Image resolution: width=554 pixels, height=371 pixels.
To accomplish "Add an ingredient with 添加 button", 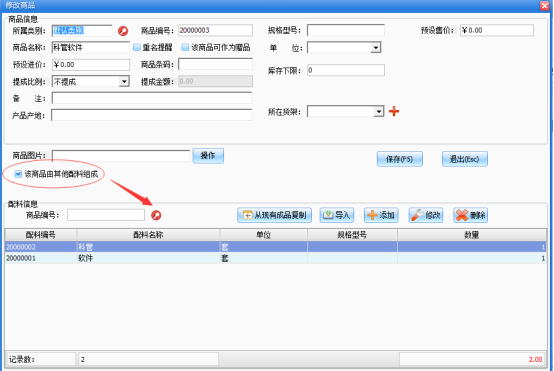I will coord(381,215).
